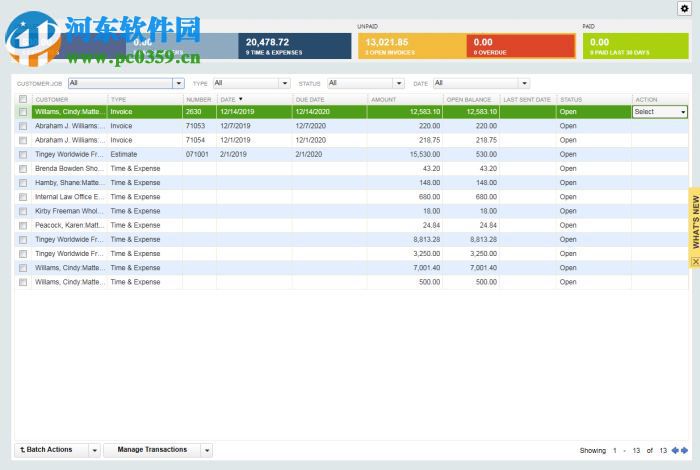Click the 12/7/2019 date cell
This screenshot has height=470, width=700.
tap(235, 126)
